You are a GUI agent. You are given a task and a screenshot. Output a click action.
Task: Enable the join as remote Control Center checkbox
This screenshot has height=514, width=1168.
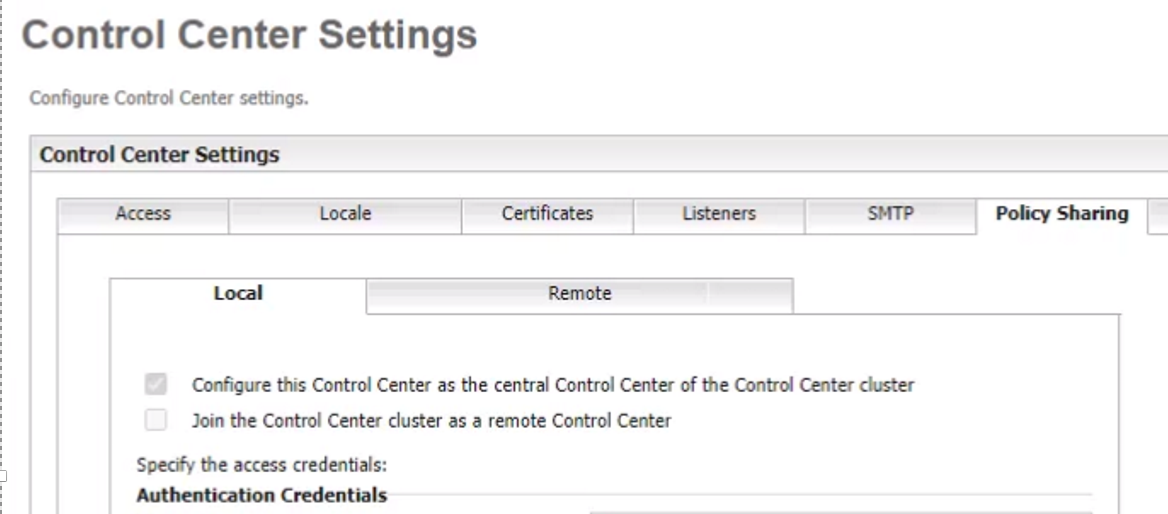pos(156,421)
